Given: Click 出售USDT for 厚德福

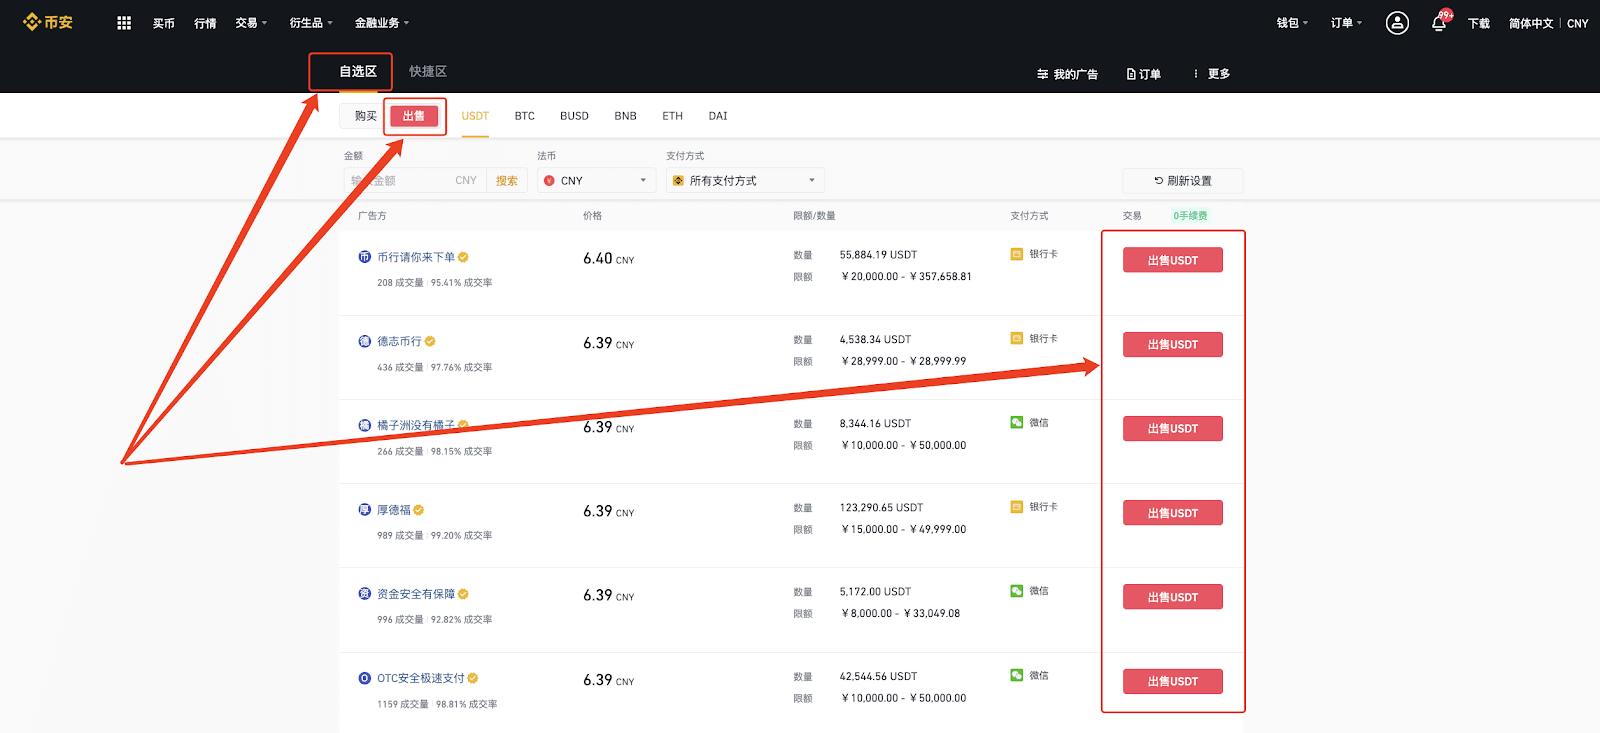Looking at the screenshot, I should 1173,513.
